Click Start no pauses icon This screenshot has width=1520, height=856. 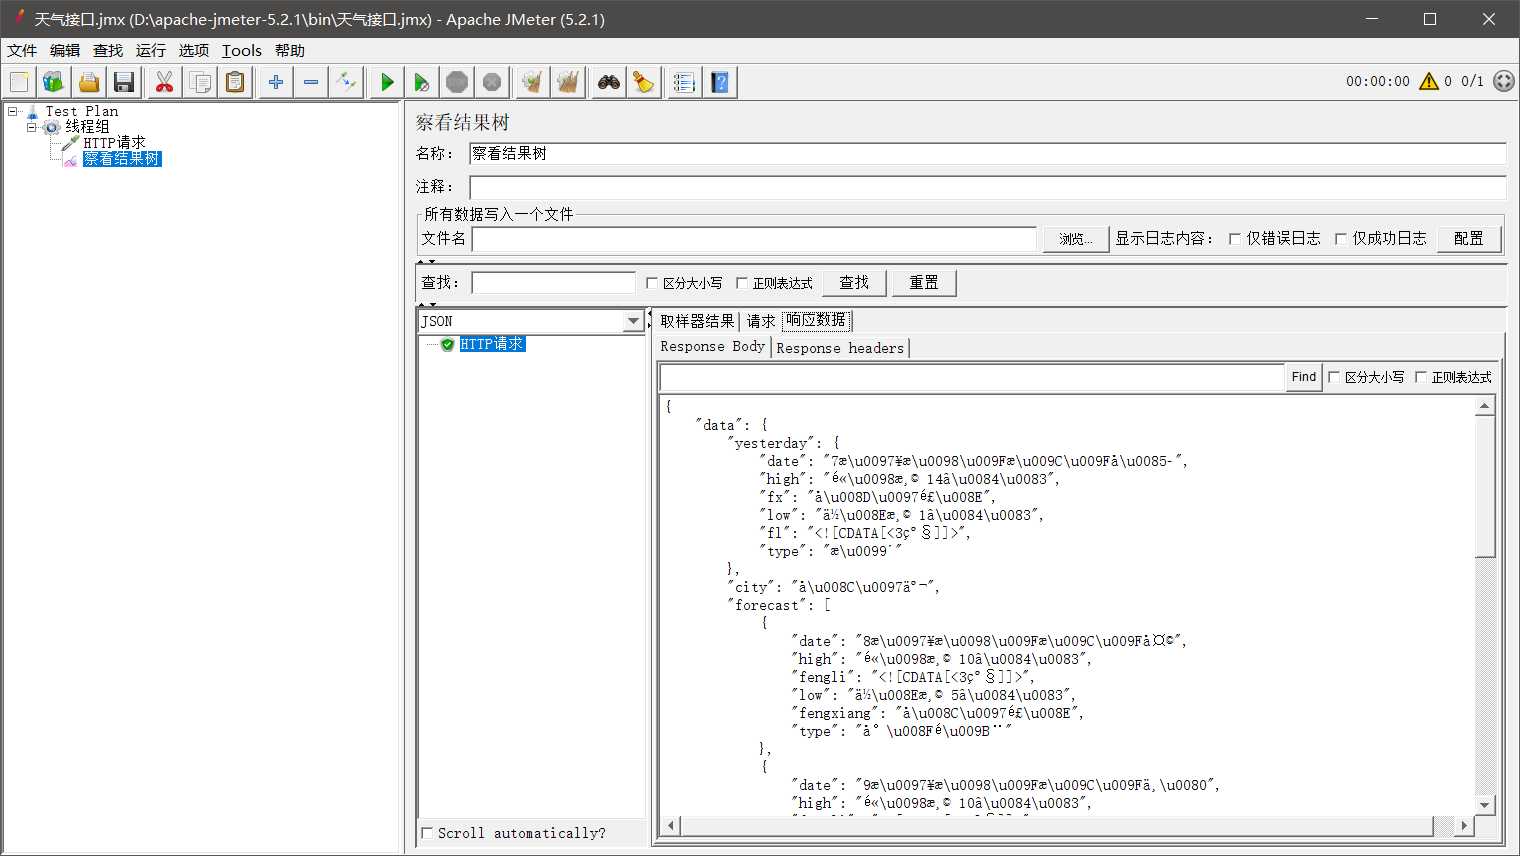[422, 82]
